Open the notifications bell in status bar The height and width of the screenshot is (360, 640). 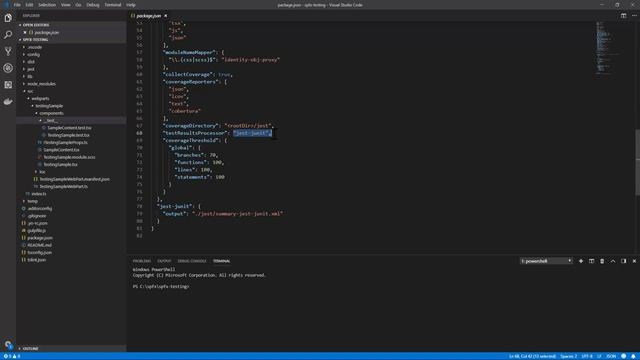click(633, 356)
